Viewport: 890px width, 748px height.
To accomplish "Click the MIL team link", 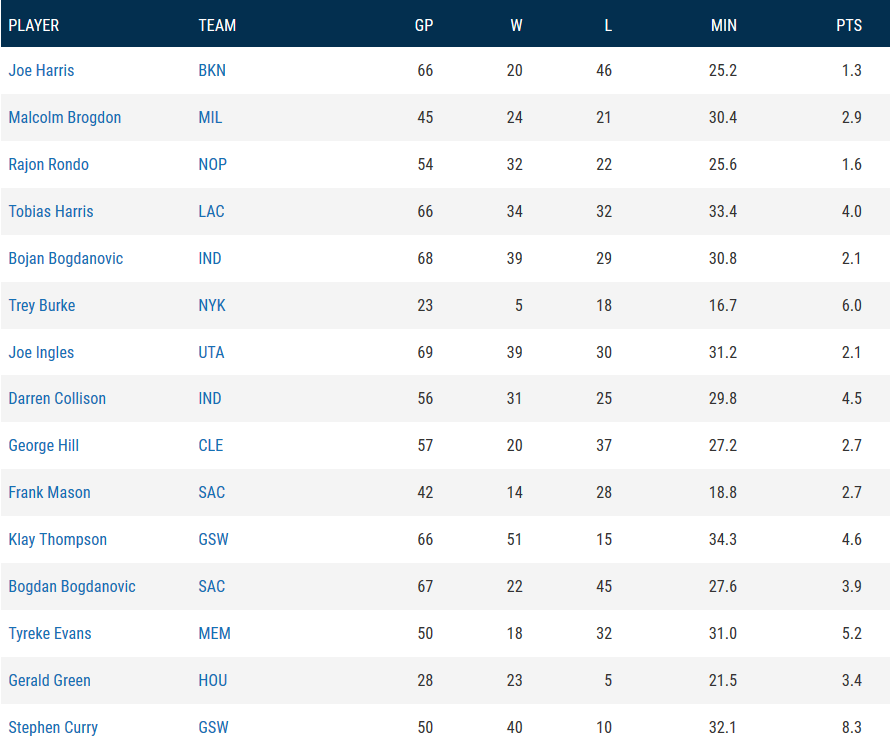I will (210, 118).
